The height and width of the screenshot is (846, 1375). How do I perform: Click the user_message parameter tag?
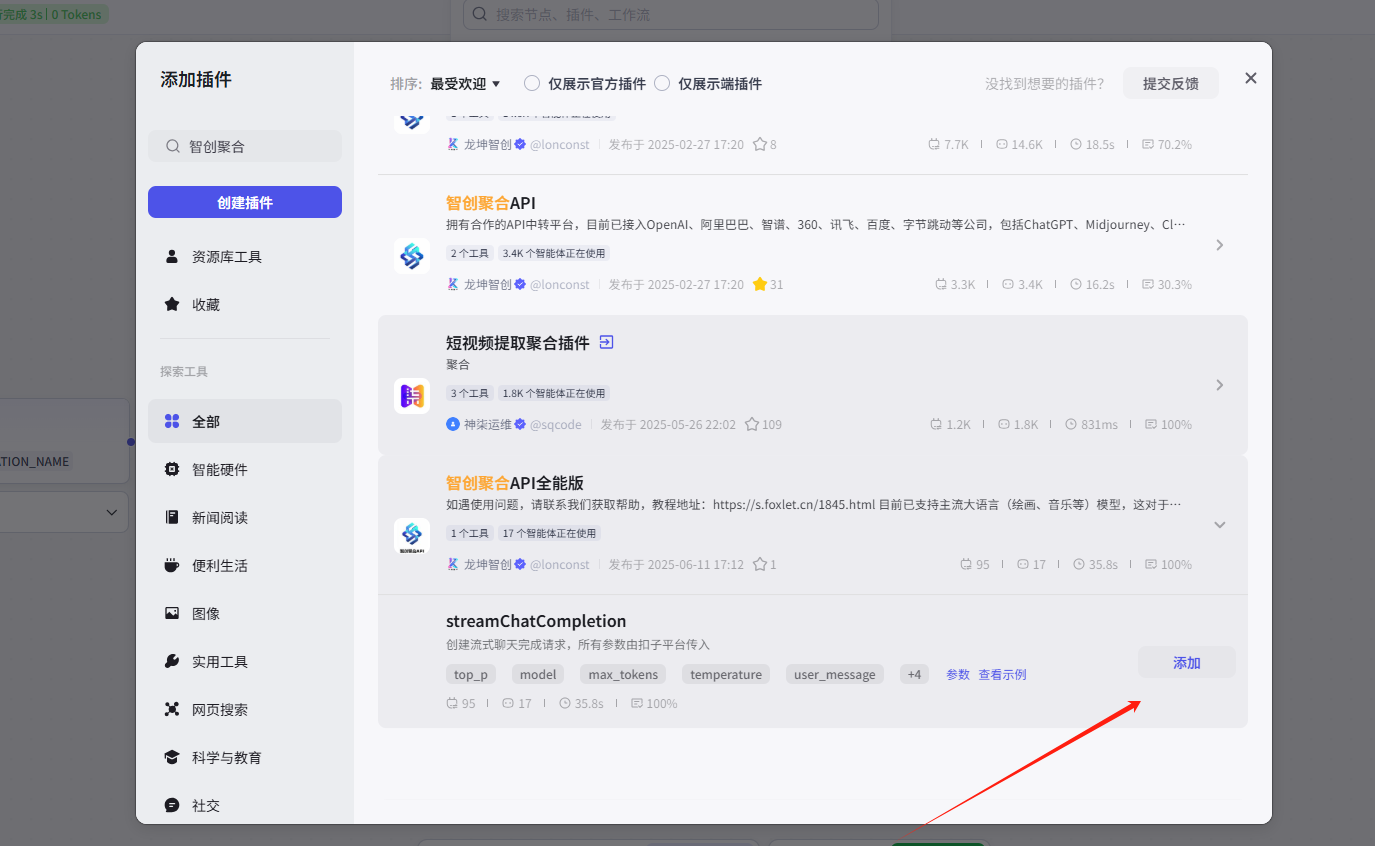pyautogui.click(x=835, y=674)
